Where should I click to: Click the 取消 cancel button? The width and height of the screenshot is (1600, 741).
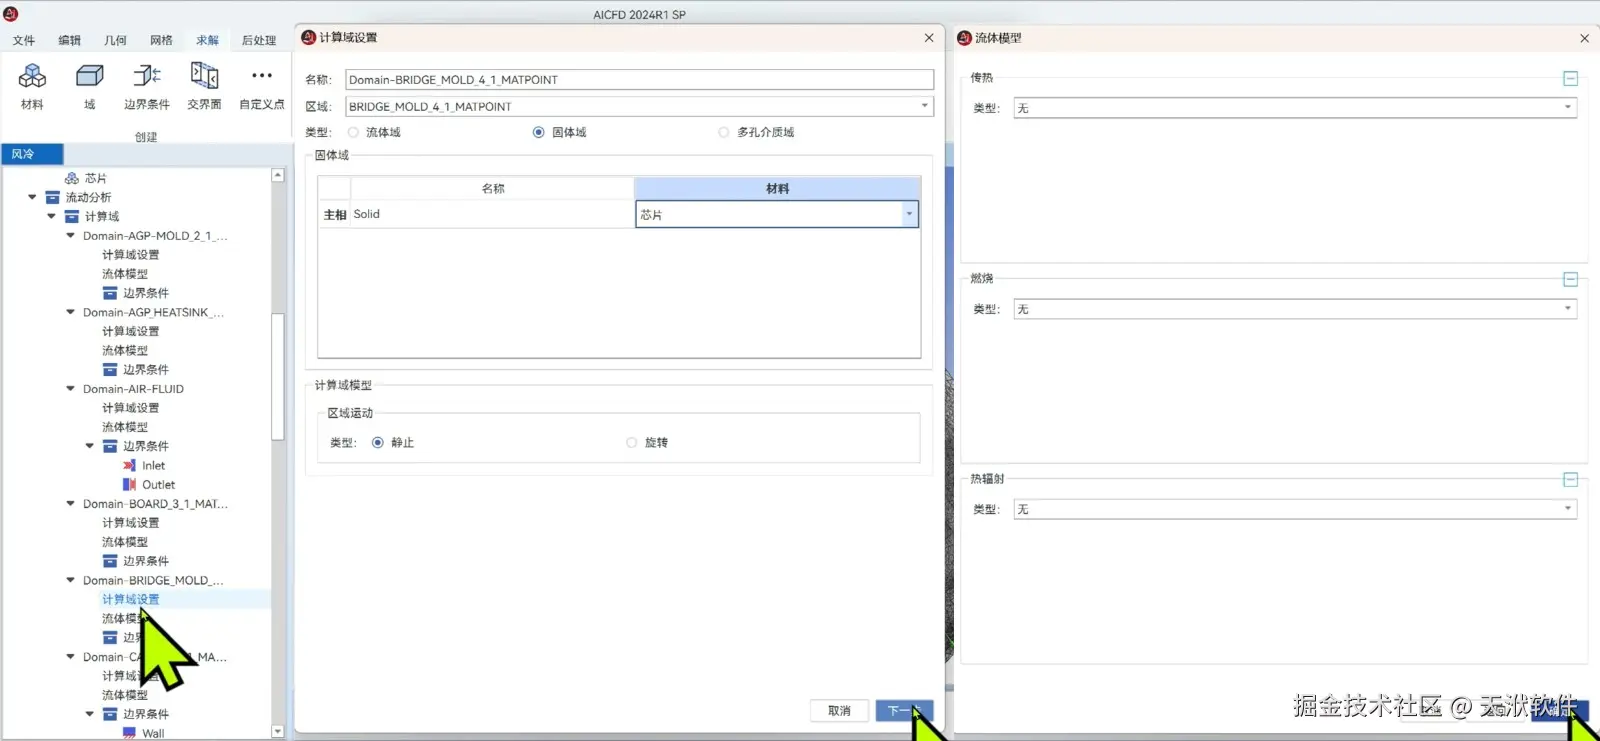point(839,711)
